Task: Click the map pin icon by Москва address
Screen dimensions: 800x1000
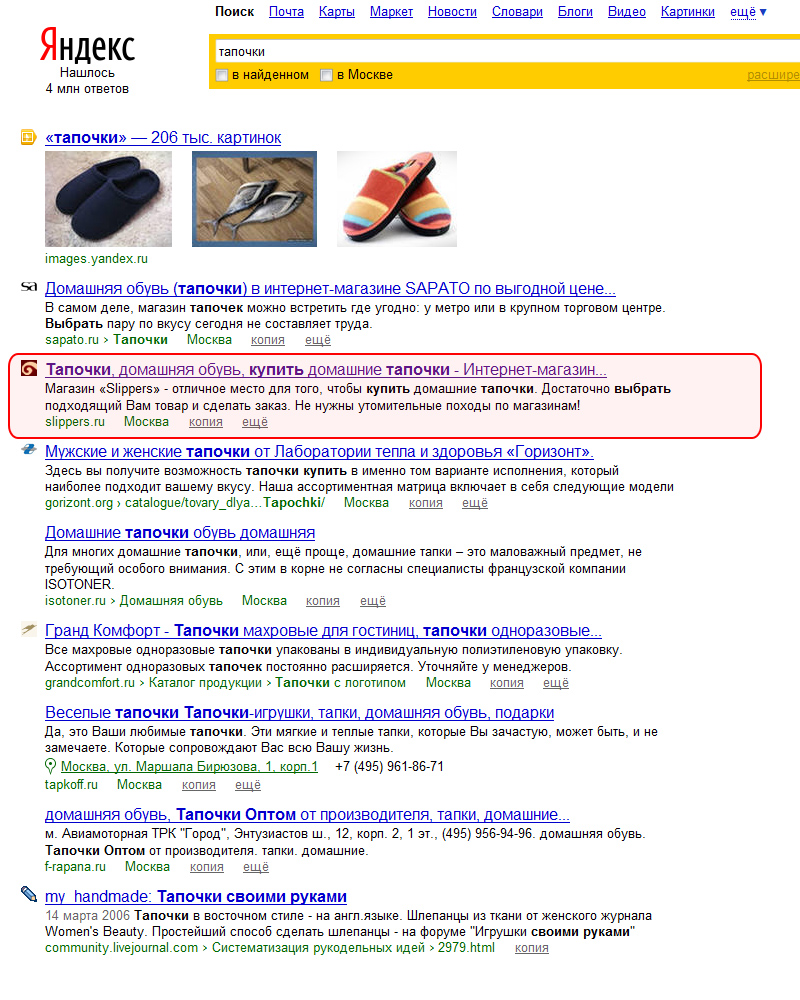Action: (x=50, y=766)
